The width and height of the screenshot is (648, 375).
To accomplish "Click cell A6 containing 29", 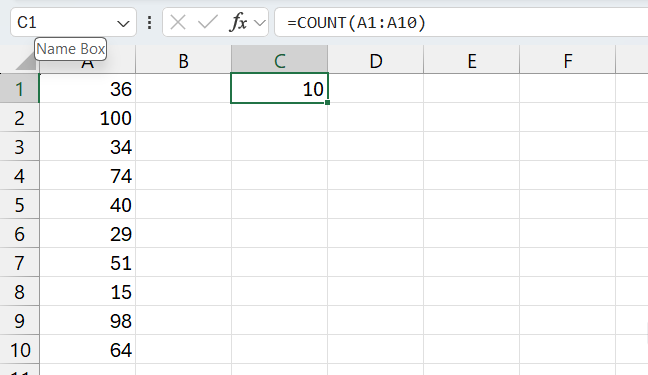I will 88,234.
